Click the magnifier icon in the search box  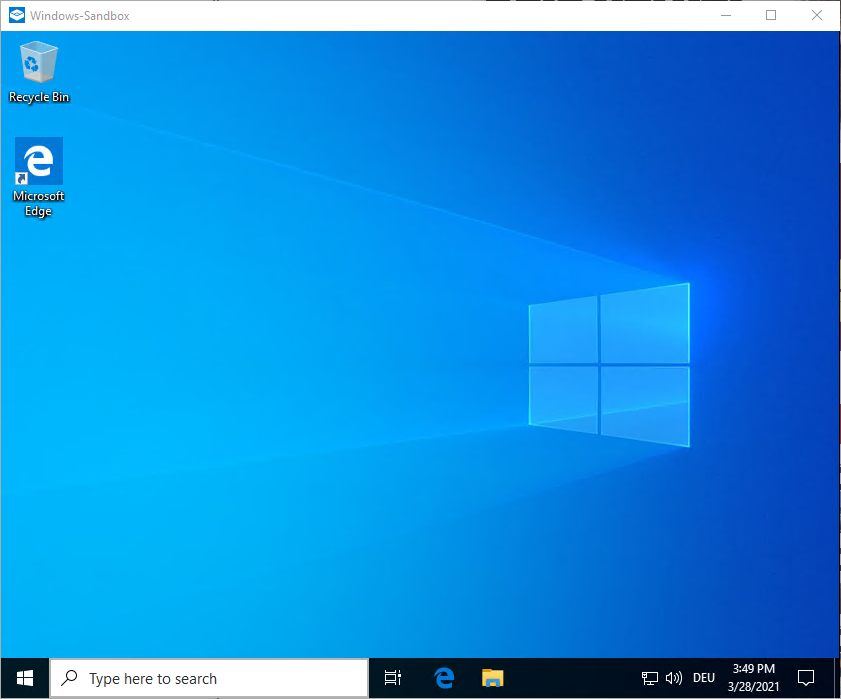click(70, 678)
